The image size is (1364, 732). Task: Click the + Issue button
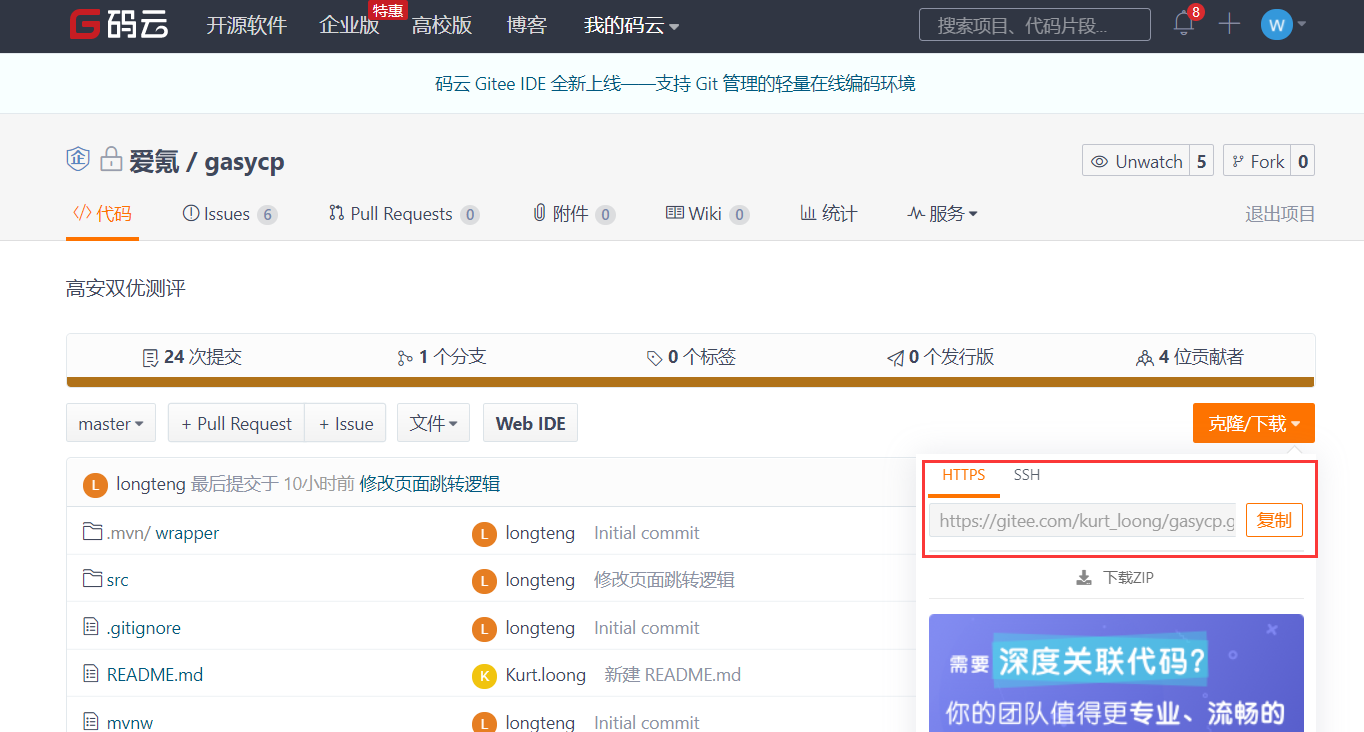click(x=346, y=423)
